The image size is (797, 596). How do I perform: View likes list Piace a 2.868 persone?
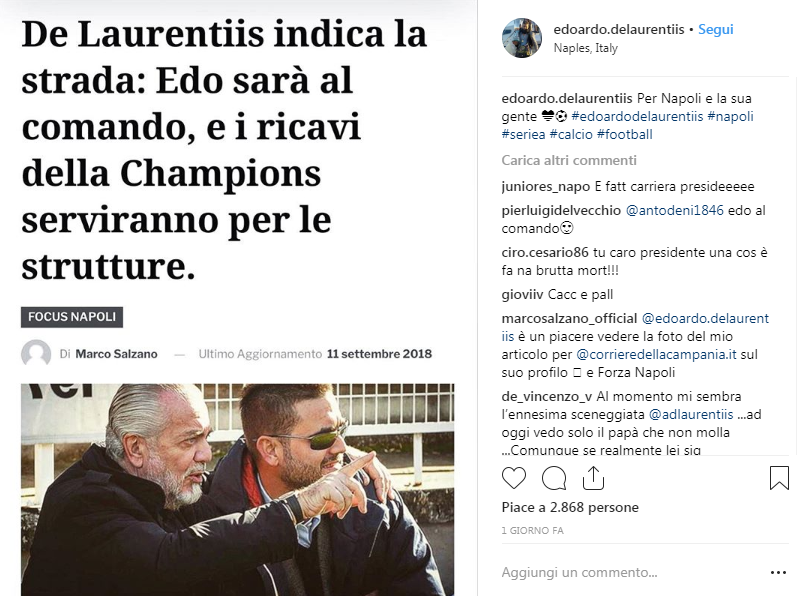pos(570,508)
